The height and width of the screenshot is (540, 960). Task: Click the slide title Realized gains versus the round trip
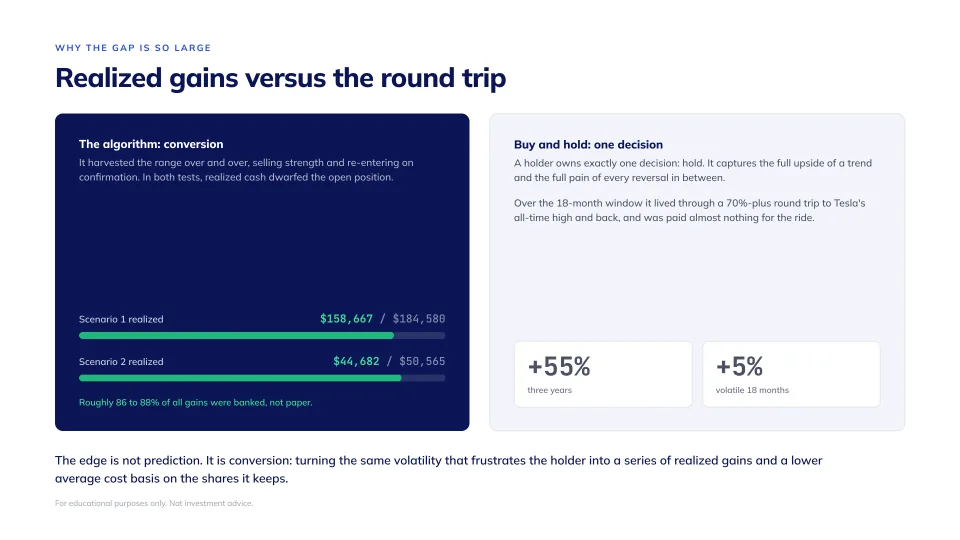click(280, 78)
